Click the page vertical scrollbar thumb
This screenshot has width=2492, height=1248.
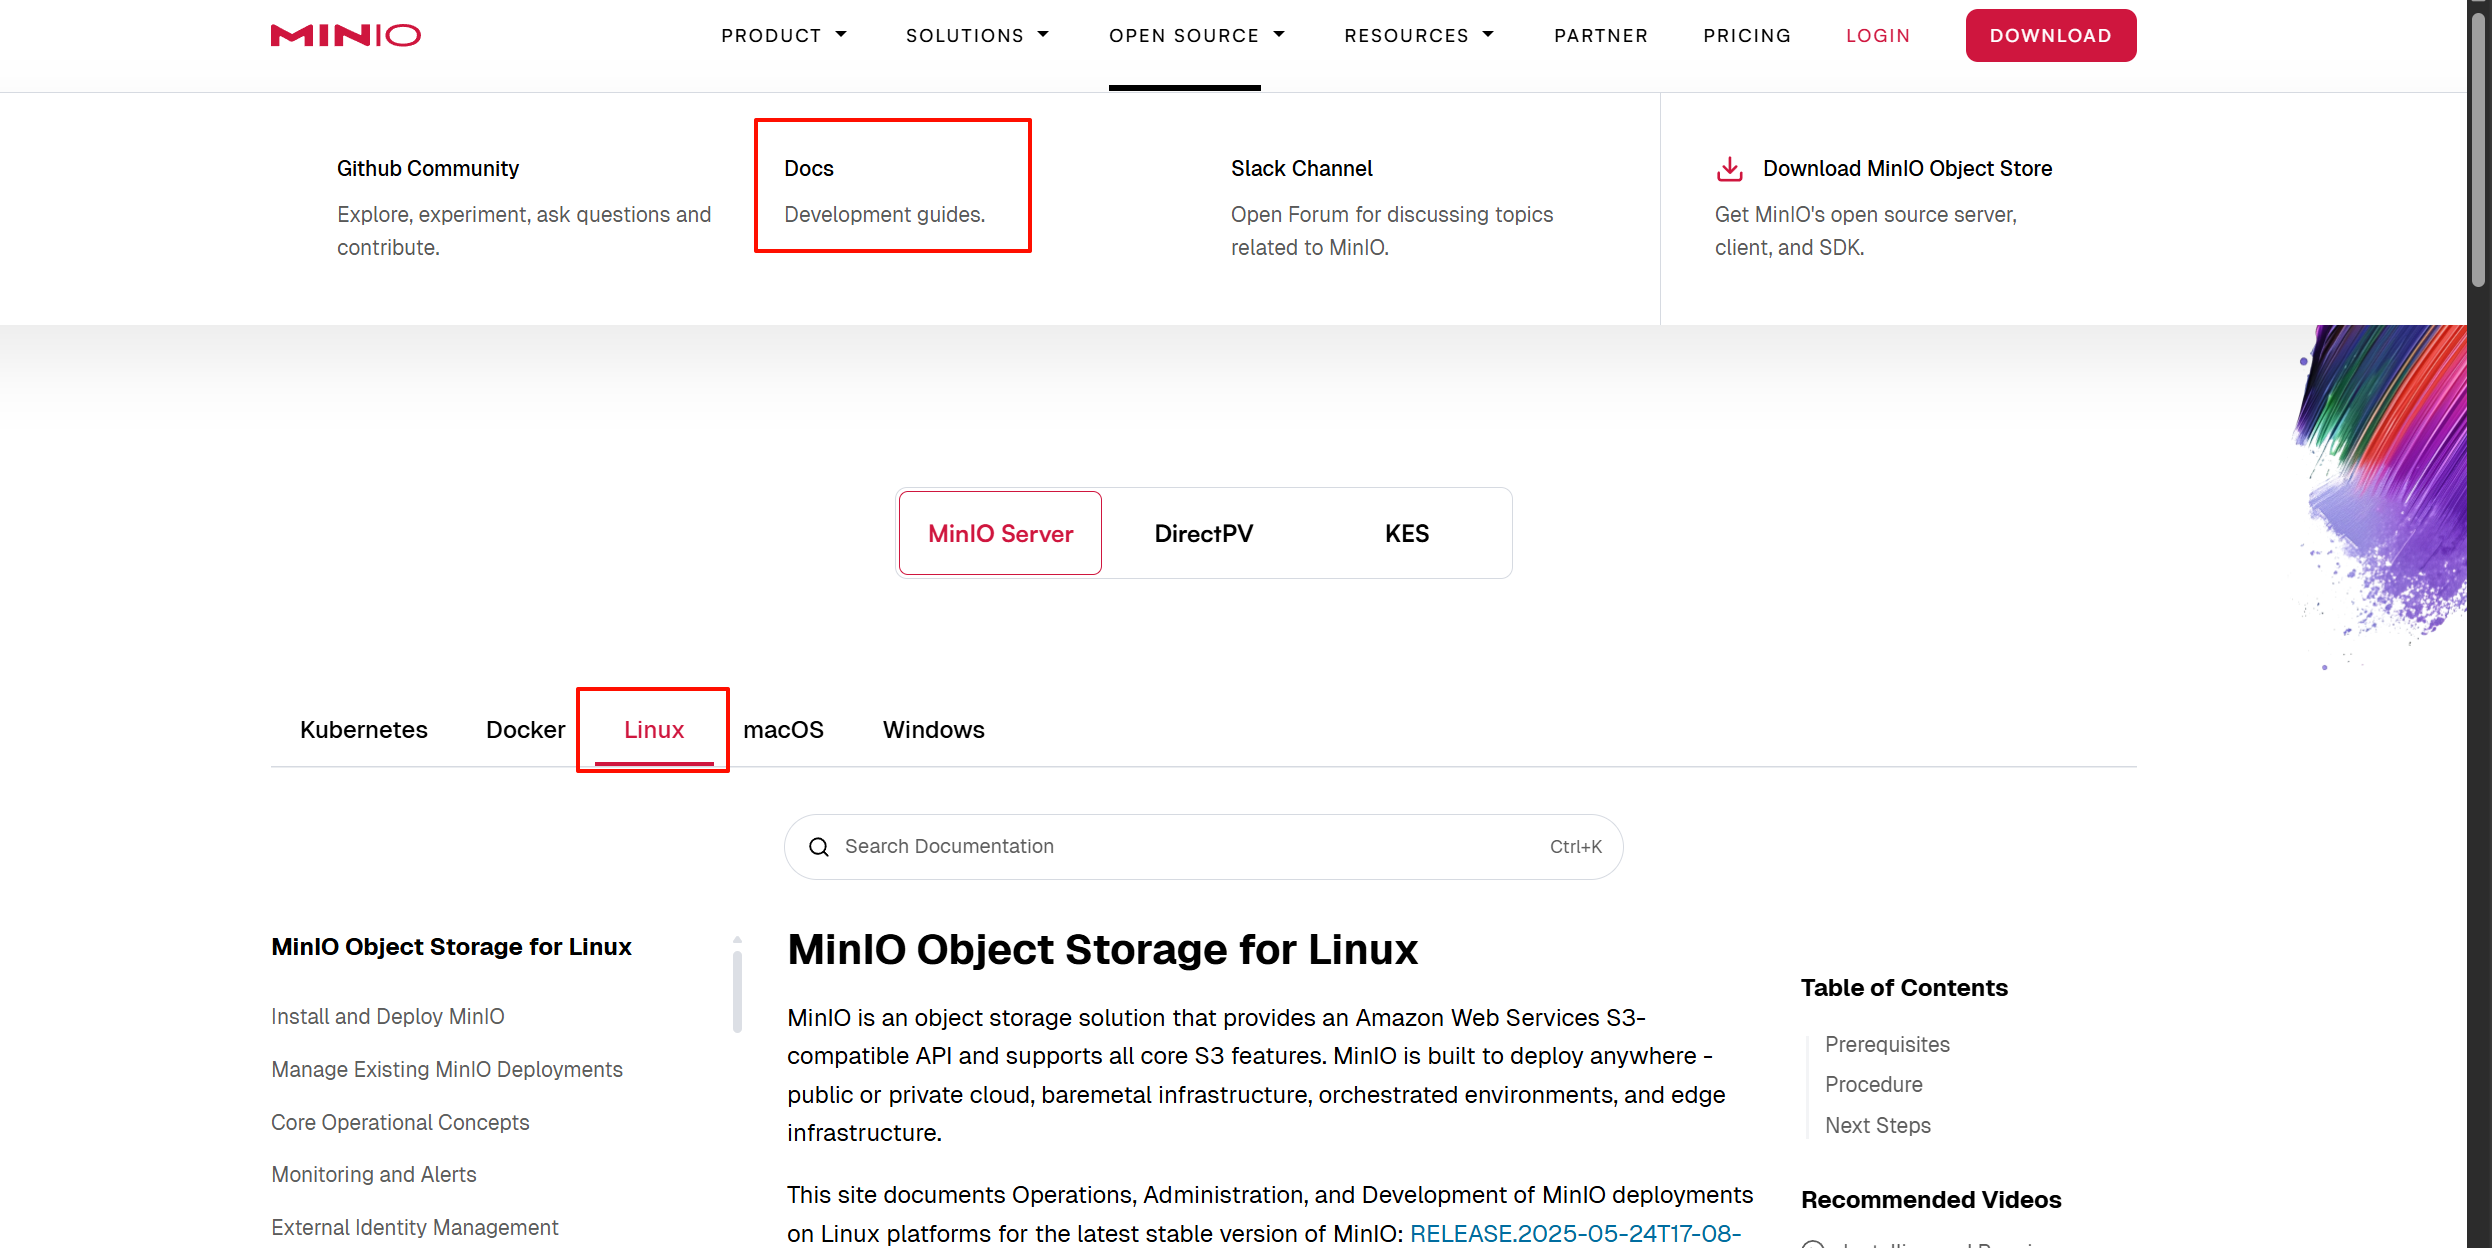click(x=2478, y=148)
